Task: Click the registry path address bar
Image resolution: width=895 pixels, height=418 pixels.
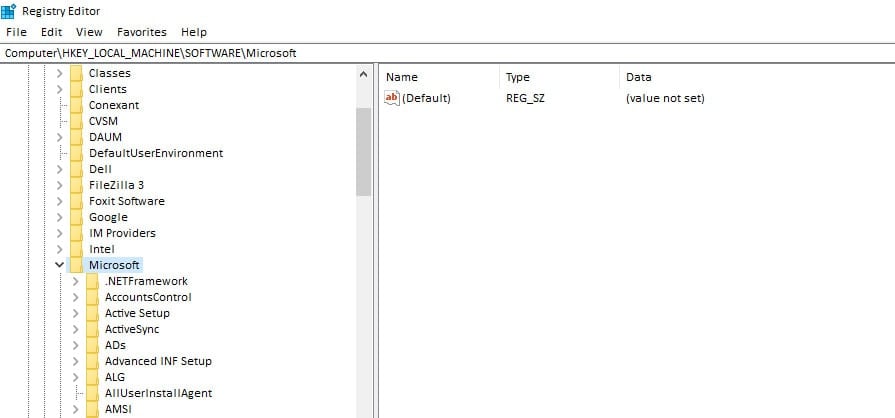Action: coord(448,53)
